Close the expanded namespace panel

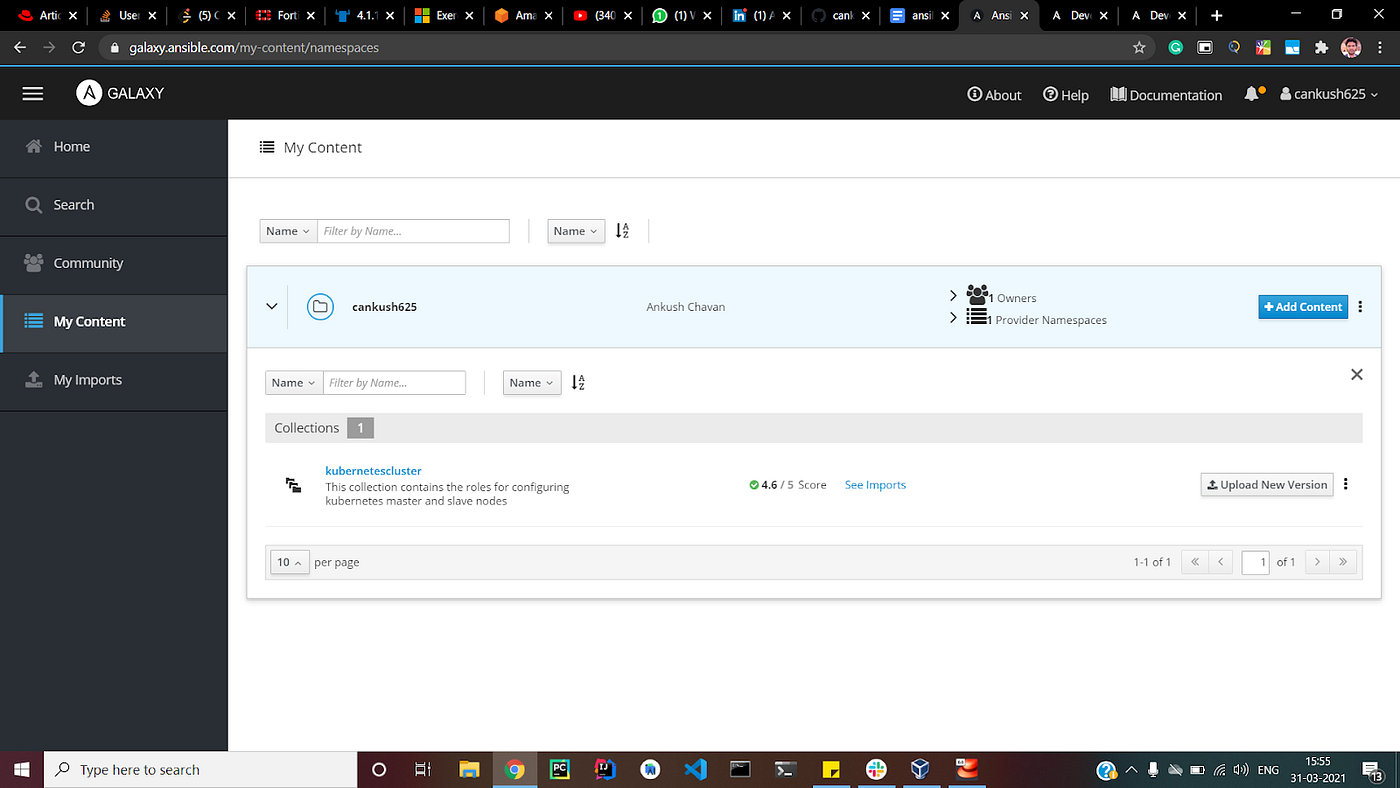click(x=1356, y=374)
